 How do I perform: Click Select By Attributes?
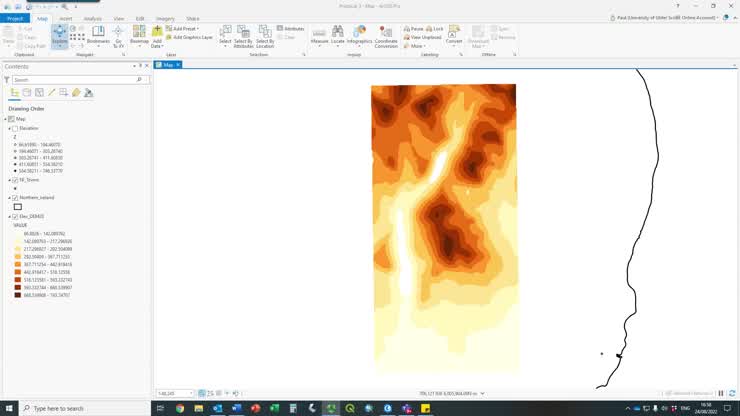coord(244,36)
